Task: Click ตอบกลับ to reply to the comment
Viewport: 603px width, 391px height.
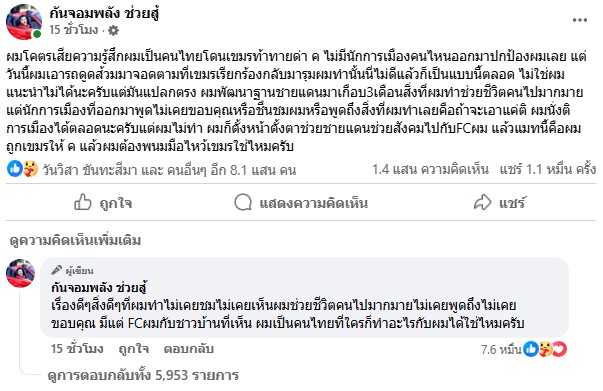Action: (188, 349)
